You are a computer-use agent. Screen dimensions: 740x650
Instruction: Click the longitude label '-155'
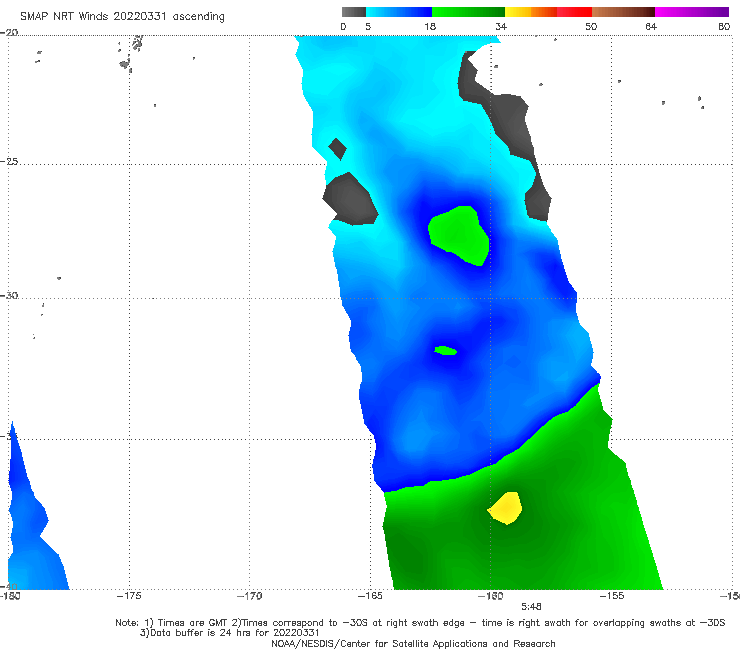pyautogui.click(x=612, y=596)
